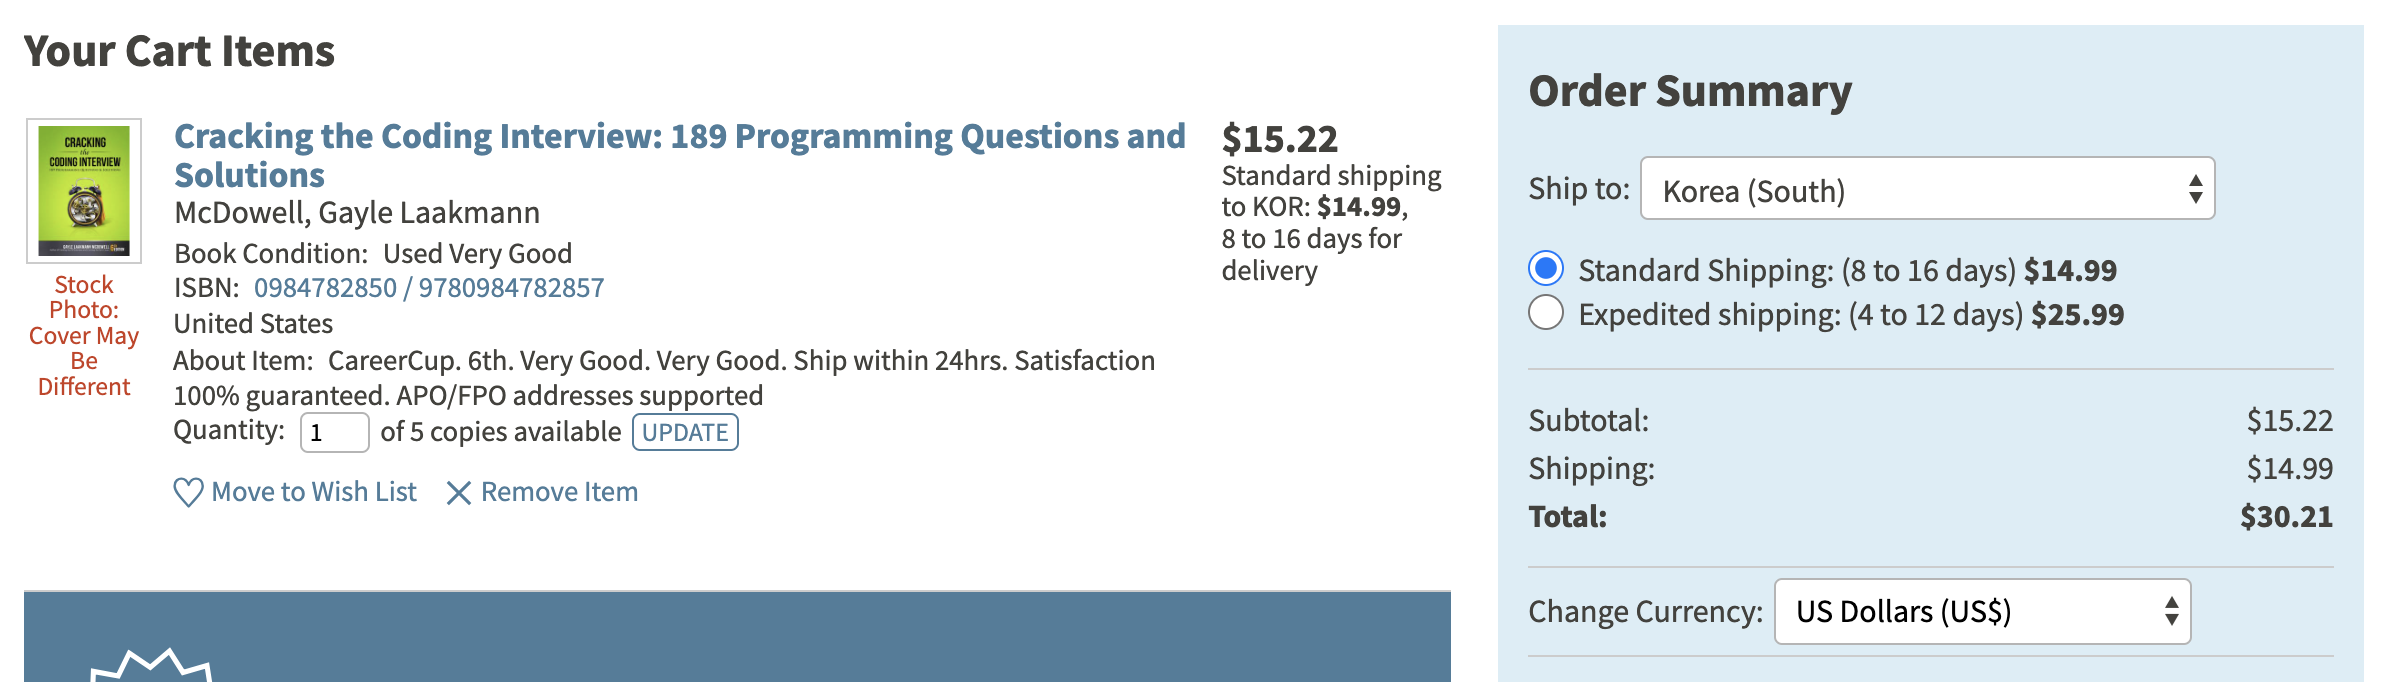The image size is (2386, 682).
Task: Choose the Expedited shipping radio button
Action: tap(1546, 313)
